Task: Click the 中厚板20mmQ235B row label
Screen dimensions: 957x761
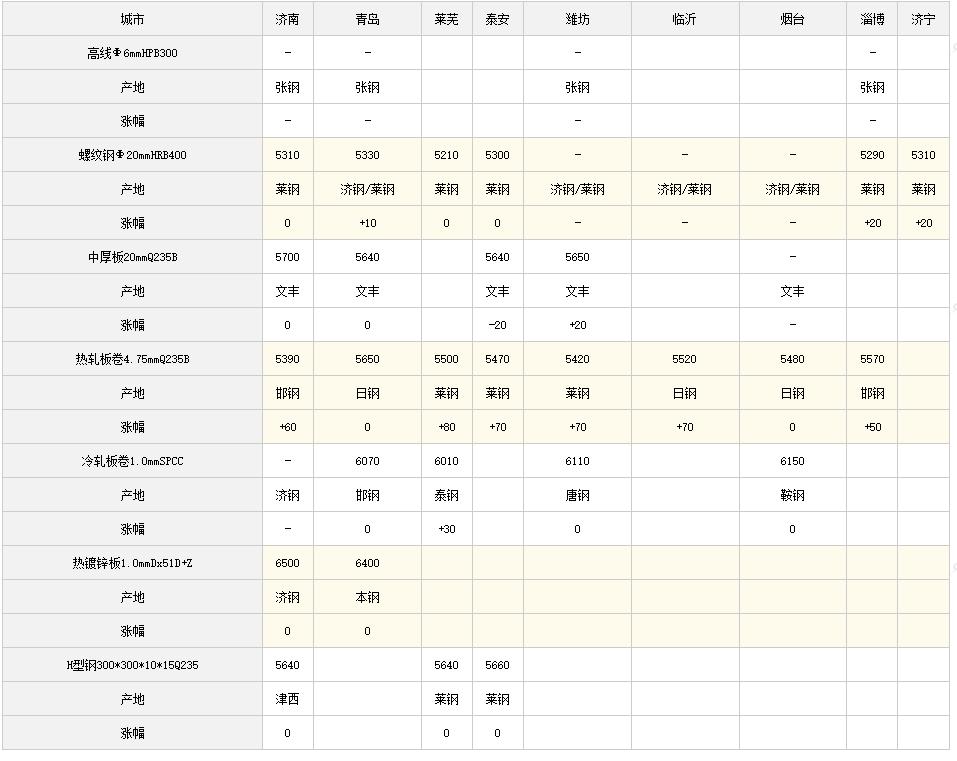Action: (132, 257)
